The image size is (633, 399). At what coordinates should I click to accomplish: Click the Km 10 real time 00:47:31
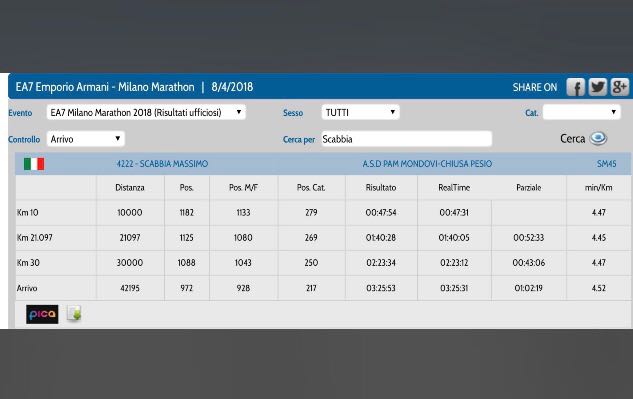(x=454, y=212)
